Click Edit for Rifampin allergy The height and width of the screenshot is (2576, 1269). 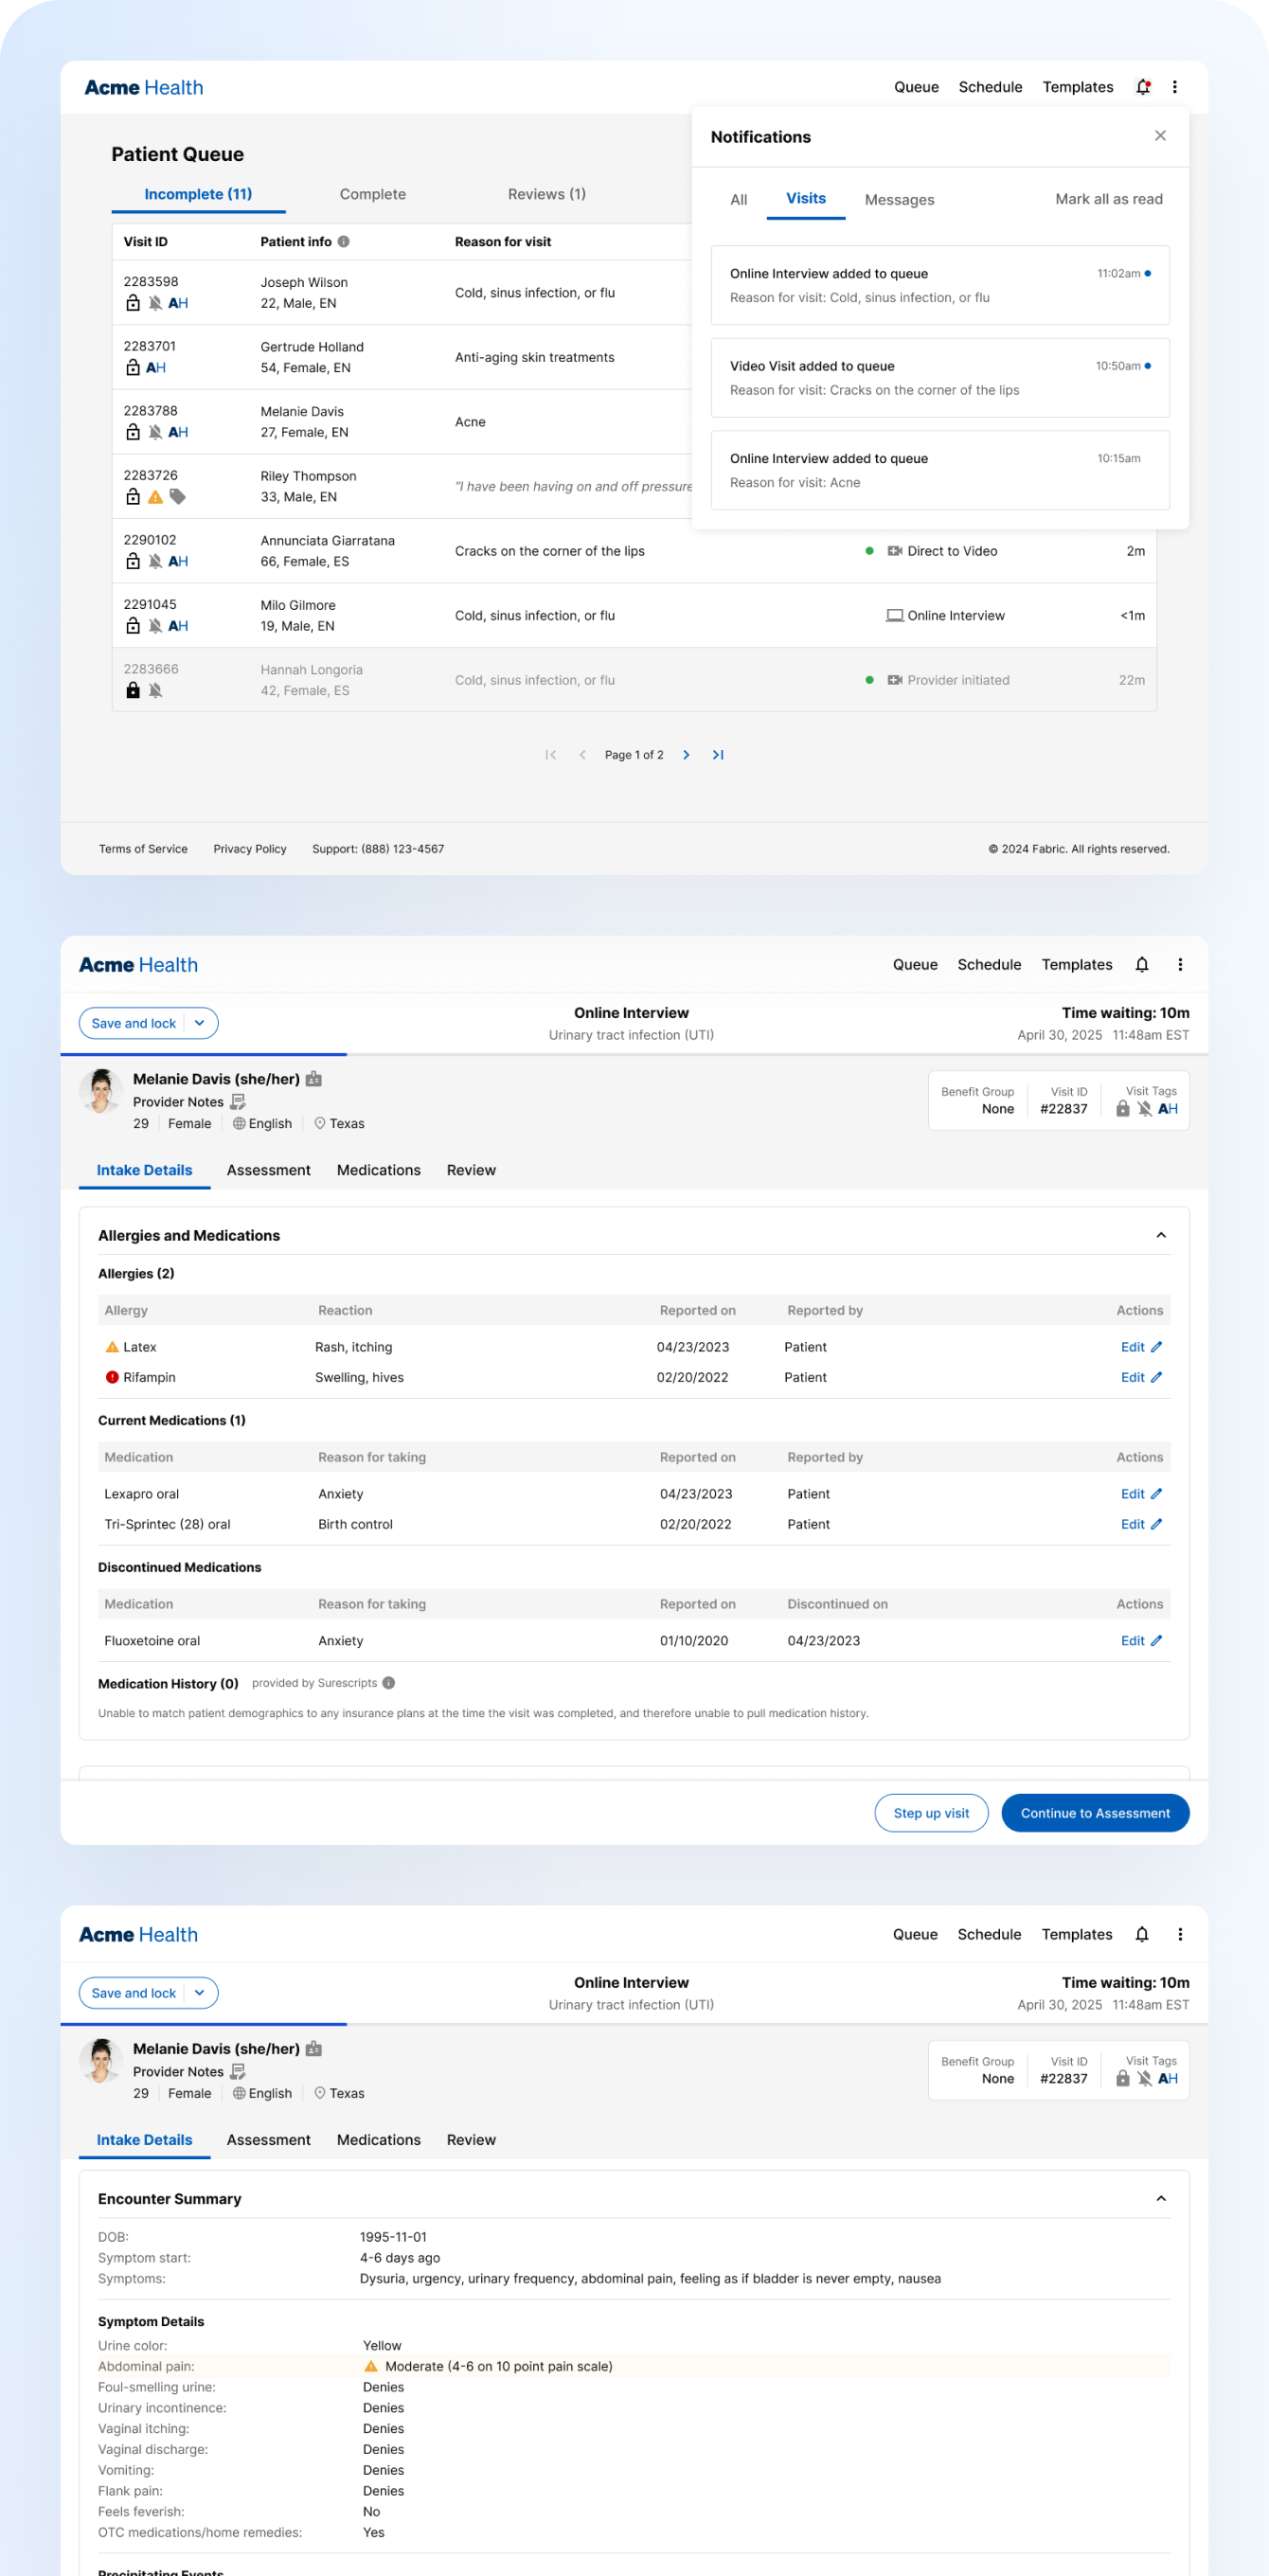click(1141, 1377)
